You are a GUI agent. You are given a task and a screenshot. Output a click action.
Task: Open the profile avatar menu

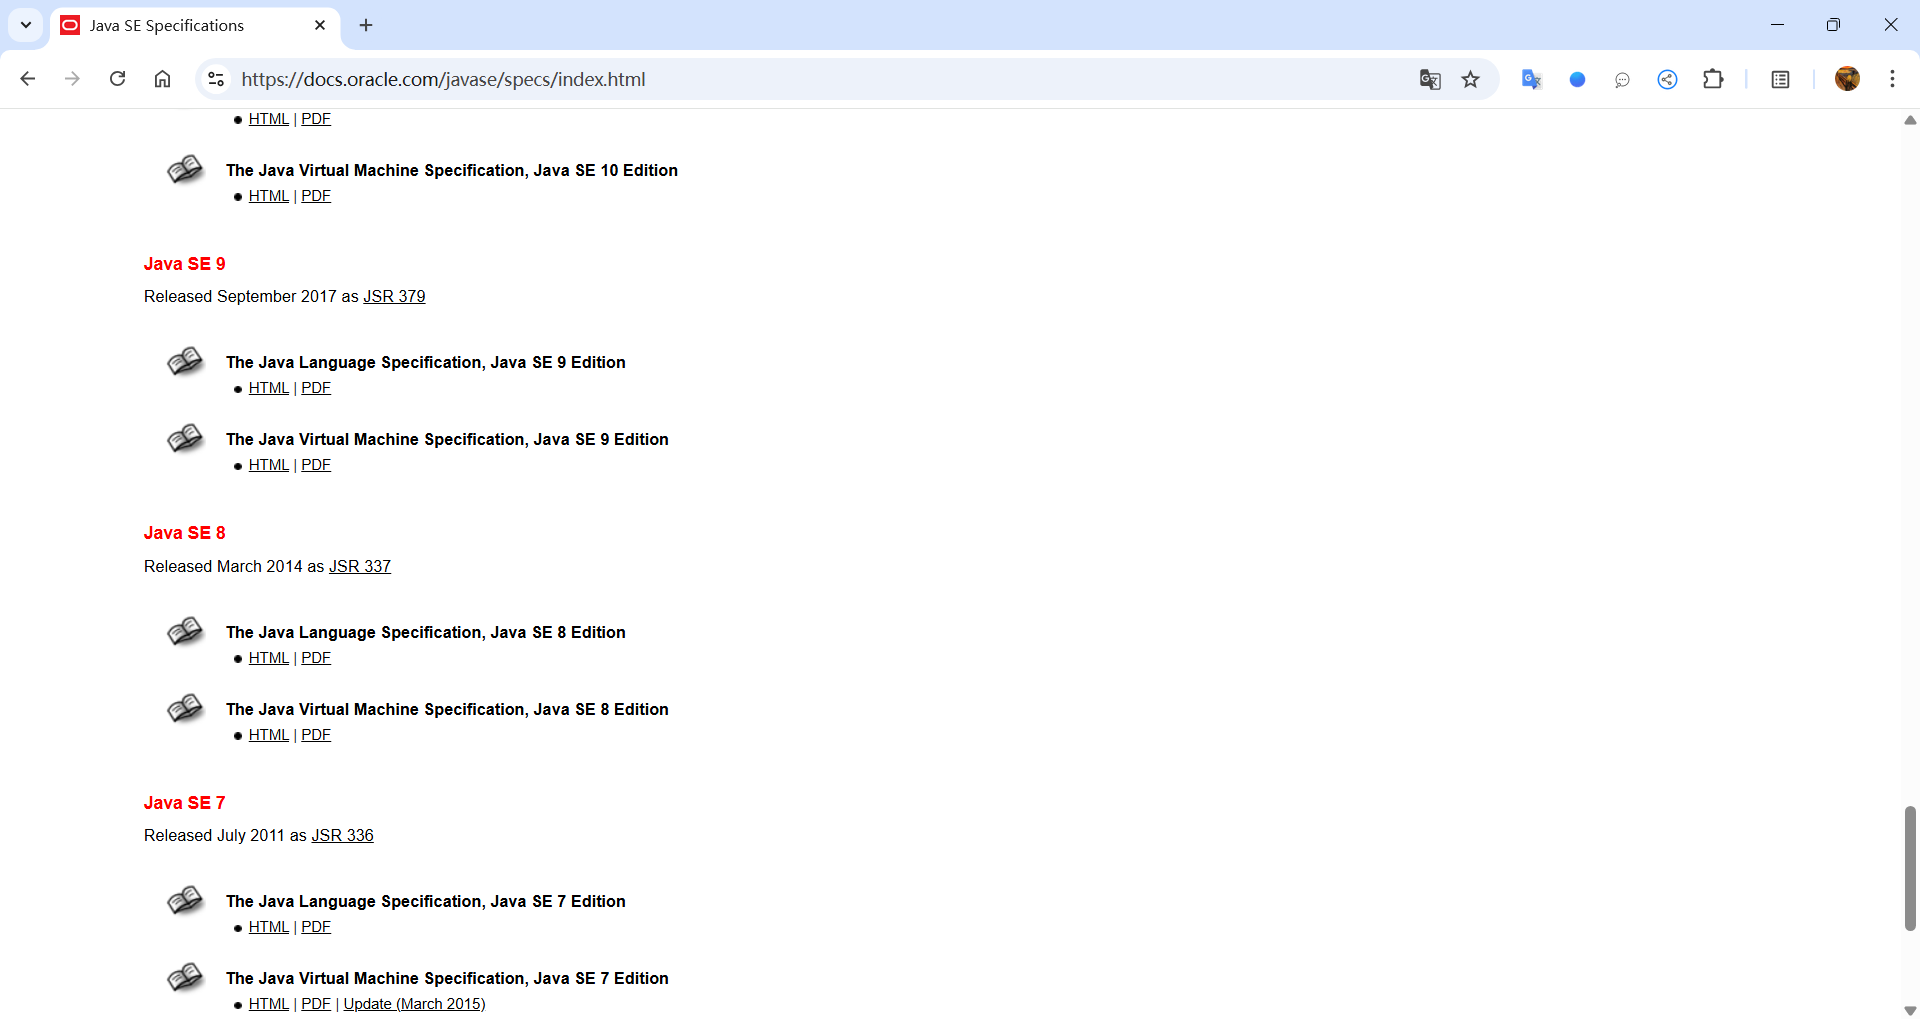[x=1847, y=79]
